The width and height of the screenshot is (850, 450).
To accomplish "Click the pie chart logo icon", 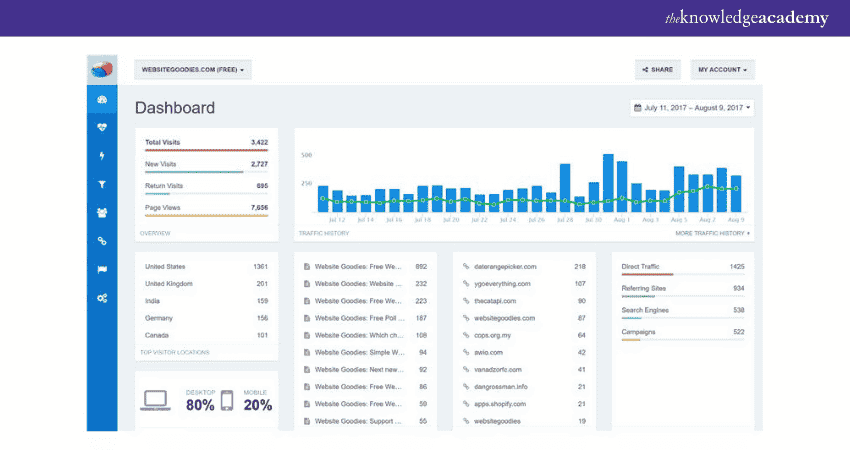I will click(x=102, y=70).
